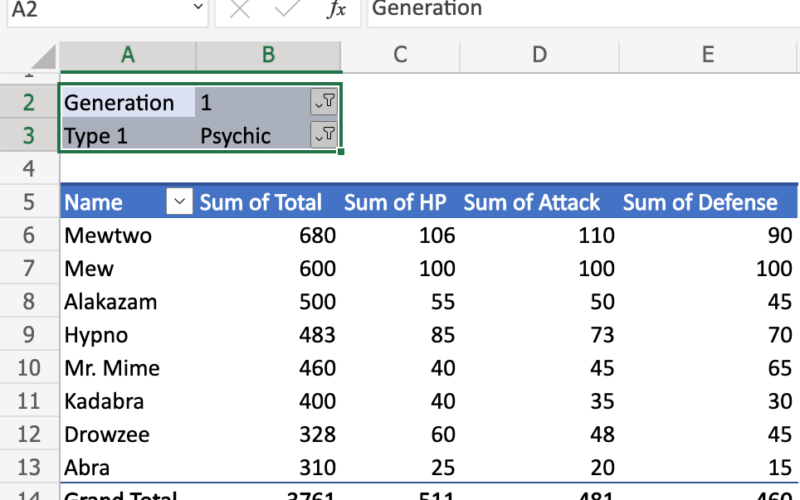
Task: Select row 11 header
Action: tap(29, 401)
